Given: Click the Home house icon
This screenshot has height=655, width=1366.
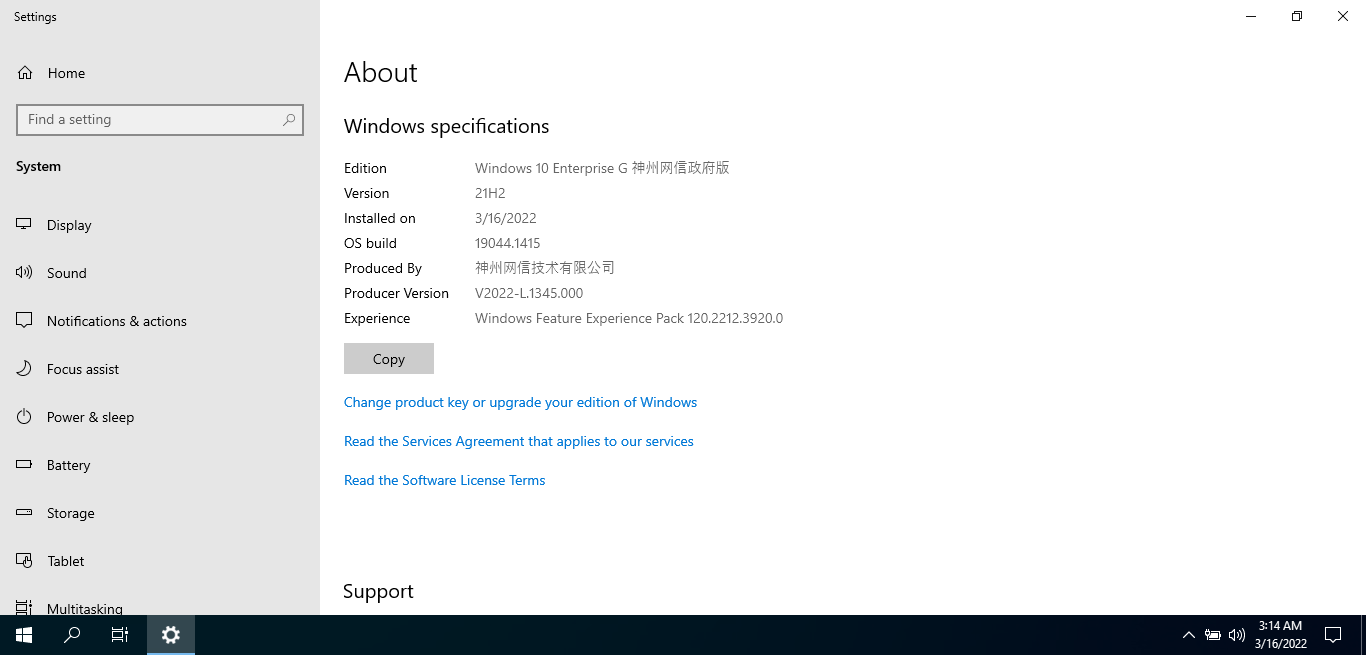Looking at the screenshot, I should pyautogui.click(x=25, y=73).
